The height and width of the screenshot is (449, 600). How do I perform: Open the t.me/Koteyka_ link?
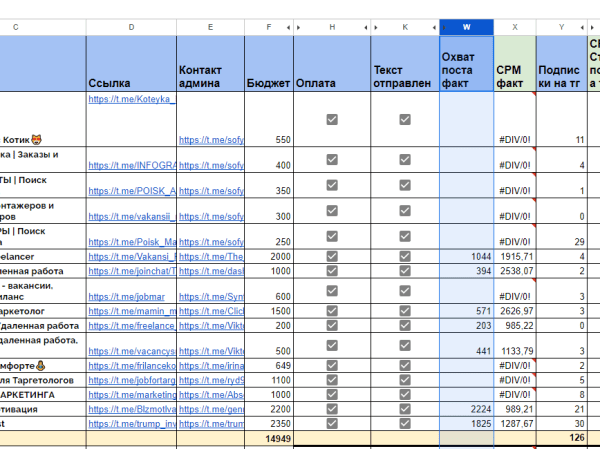pos(132,100)
